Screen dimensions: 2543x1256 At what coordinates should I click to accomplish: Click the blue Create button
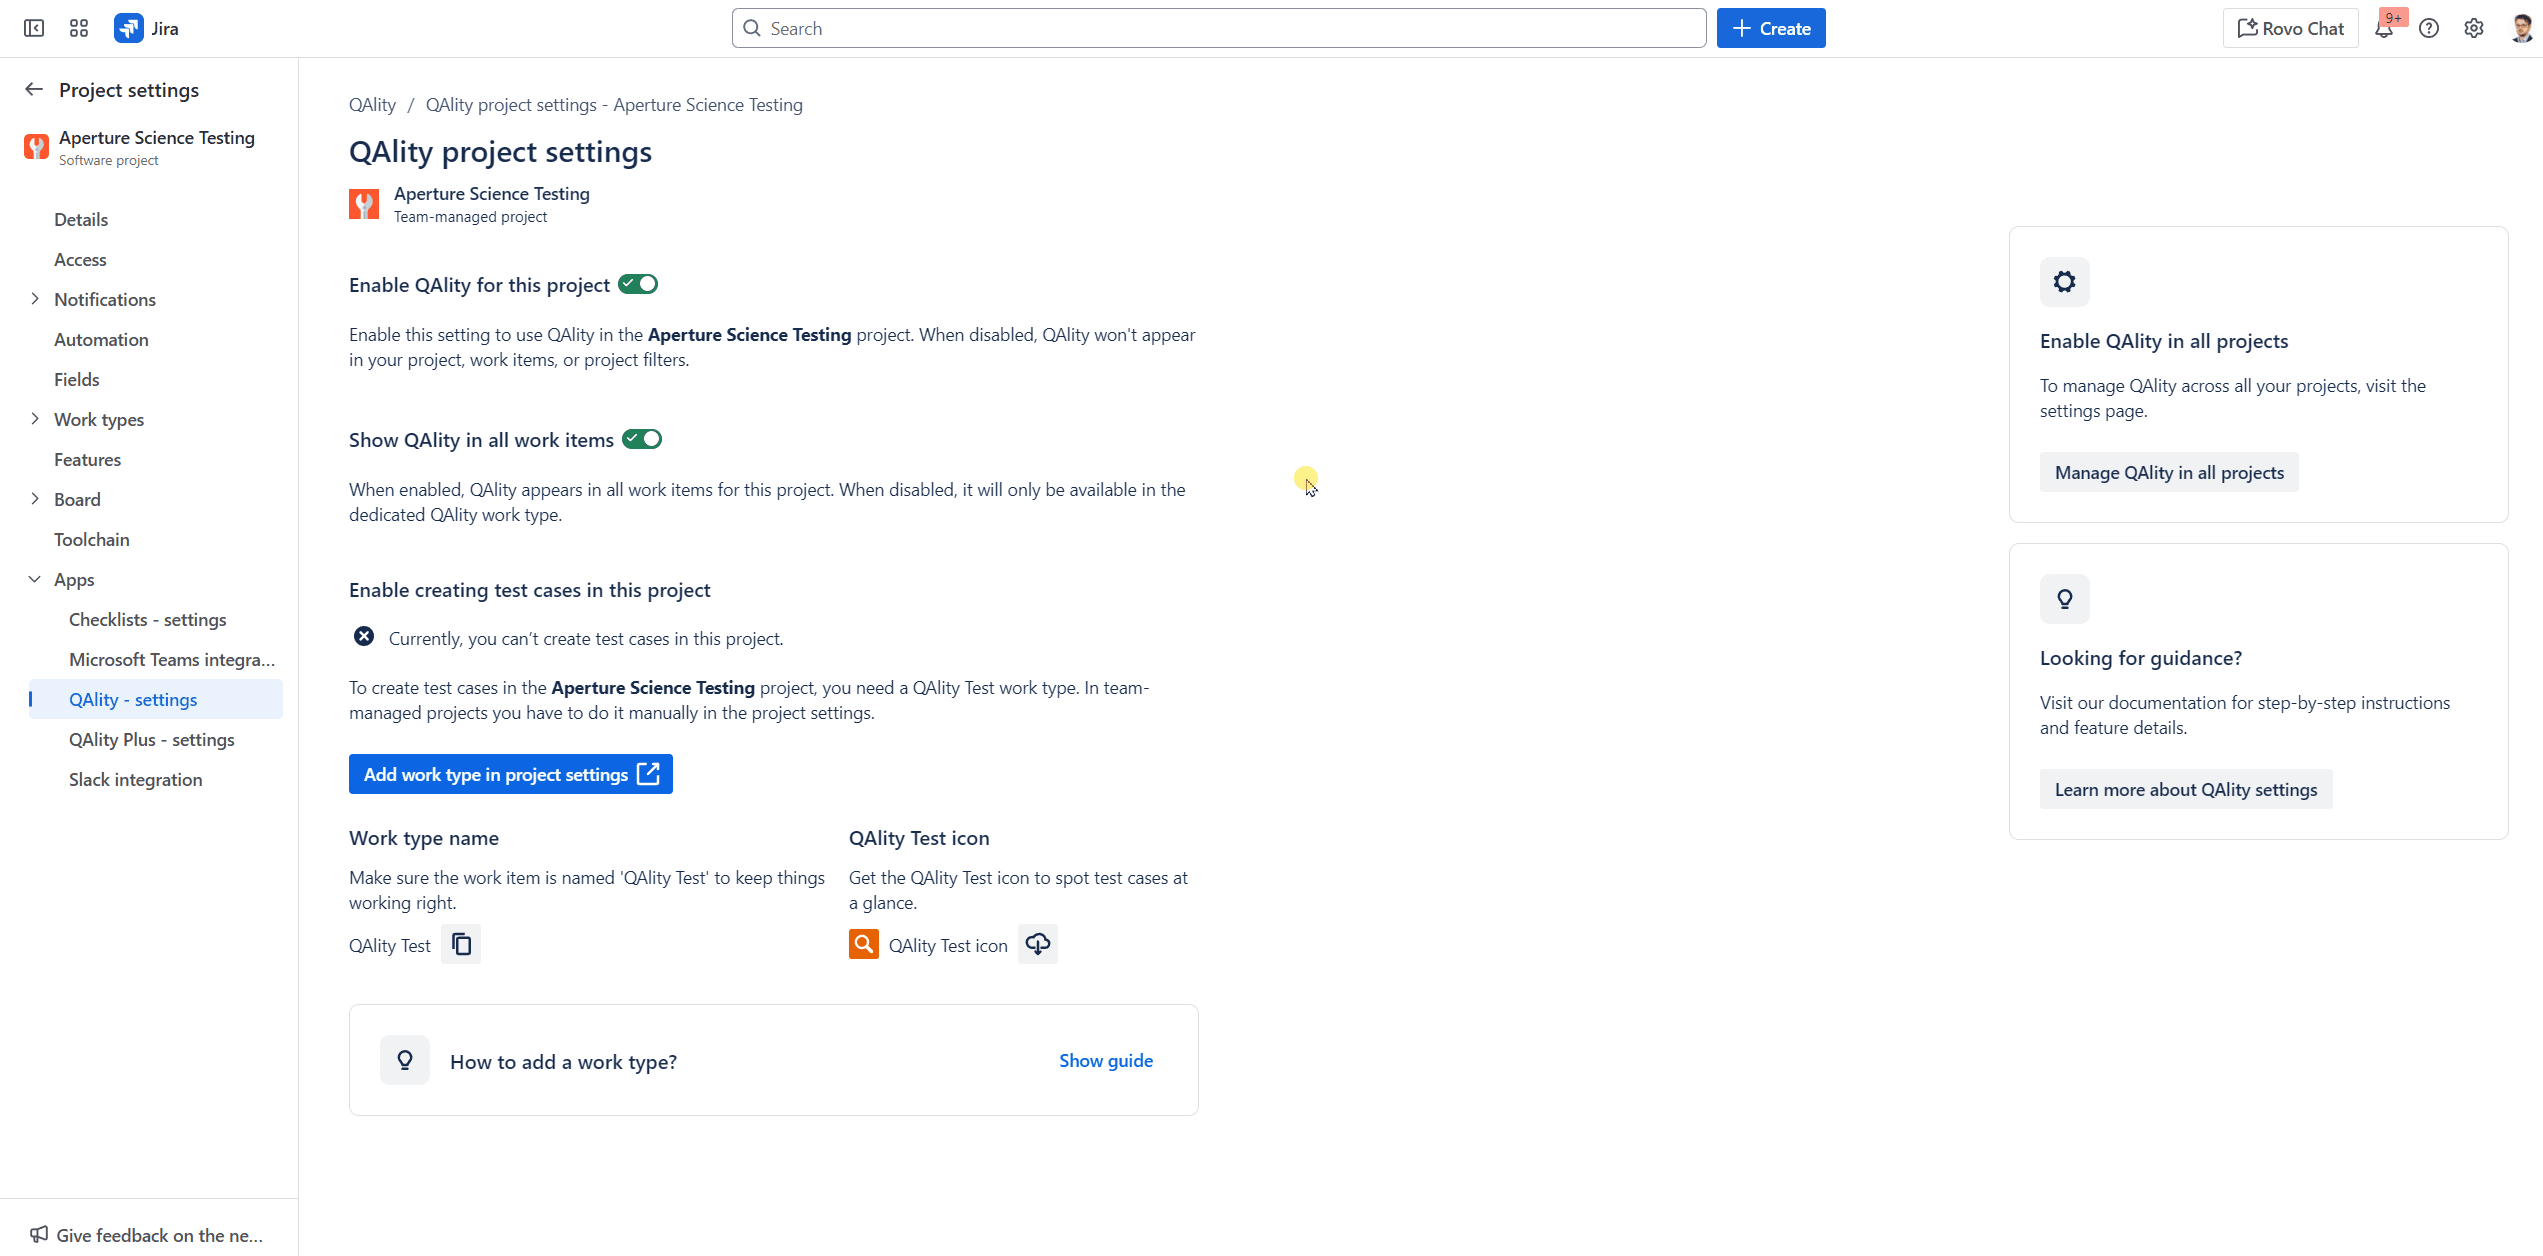pyautogui.click(x=1771, y=28)
